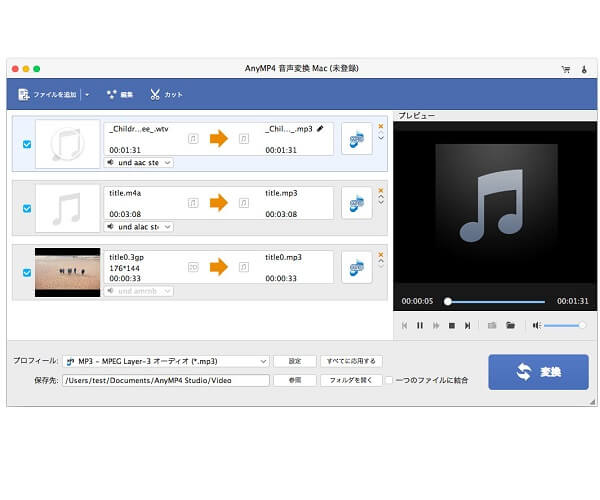Screen dimensions: 600x500
Task: Click the Add File (ファイルを追加) toolbar button
Action: [x=47, y=94]
